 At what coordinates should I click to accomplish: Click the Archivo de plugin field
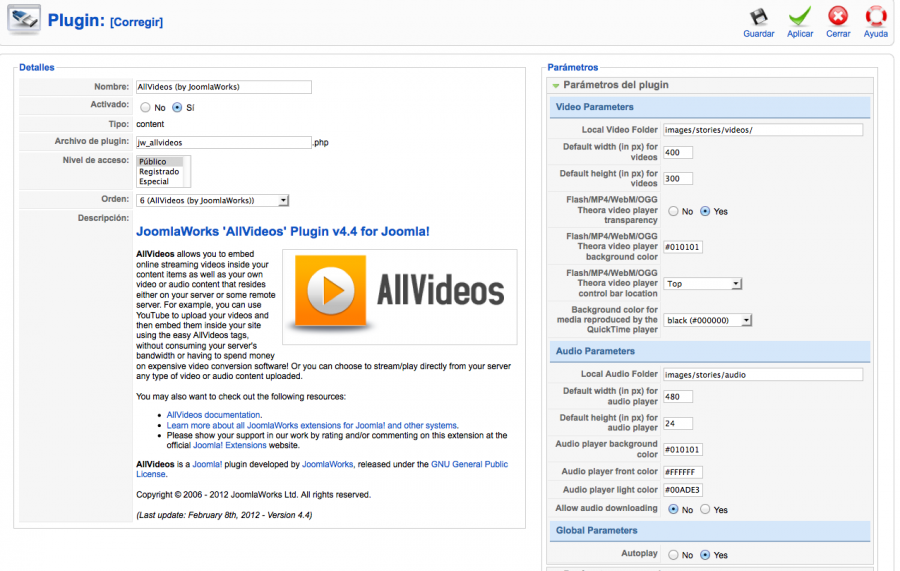[x=224, y=142]
